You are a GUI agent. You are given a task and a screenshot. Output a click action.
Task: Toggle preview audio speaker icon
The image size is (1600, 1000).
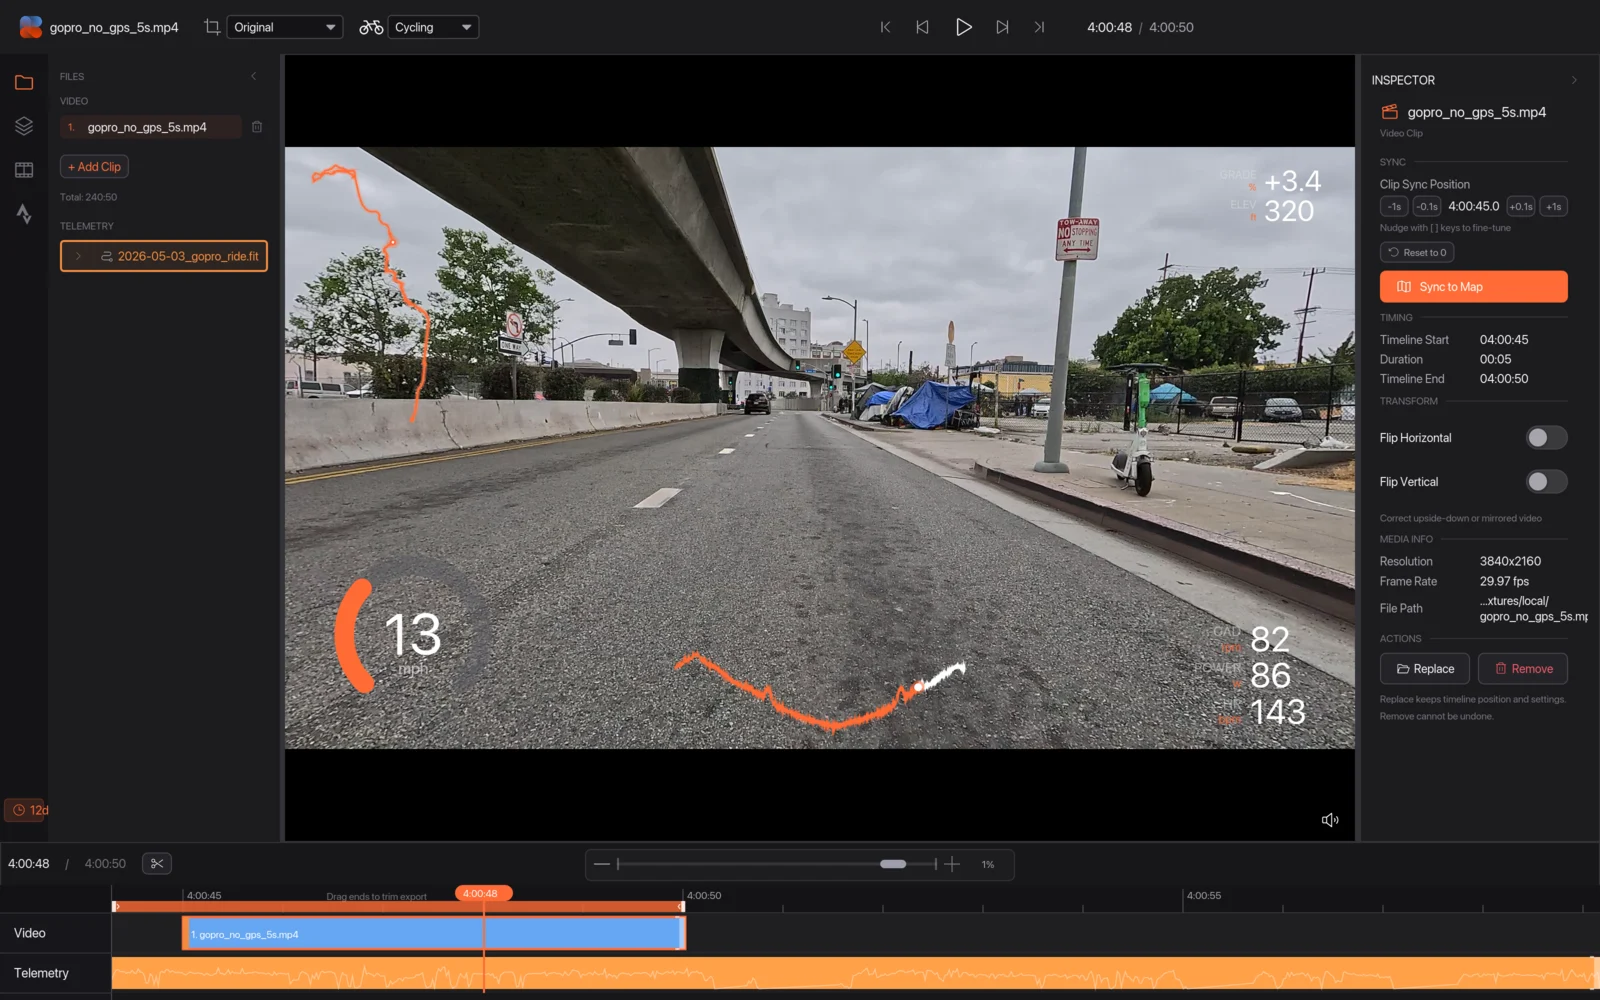[1330, 820]
